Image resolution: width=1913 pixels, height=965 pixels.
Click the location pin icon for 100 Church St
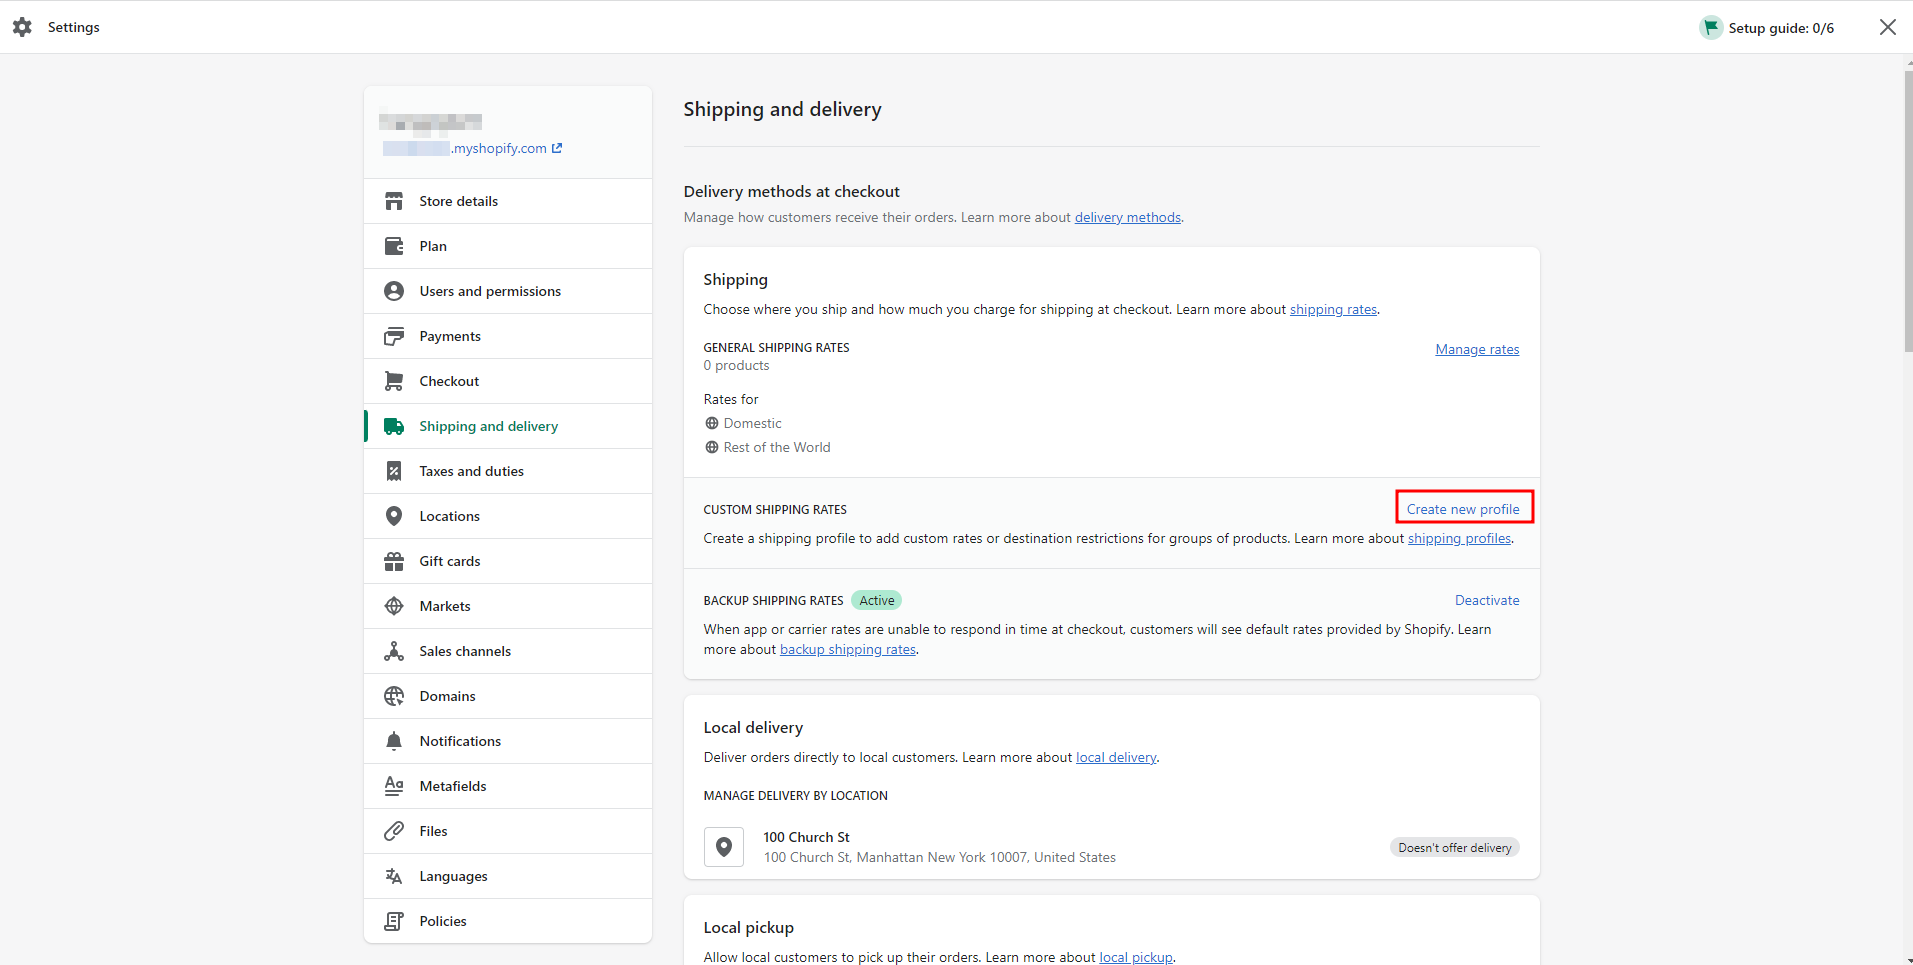pyautogui.click(x=724, y=847)
